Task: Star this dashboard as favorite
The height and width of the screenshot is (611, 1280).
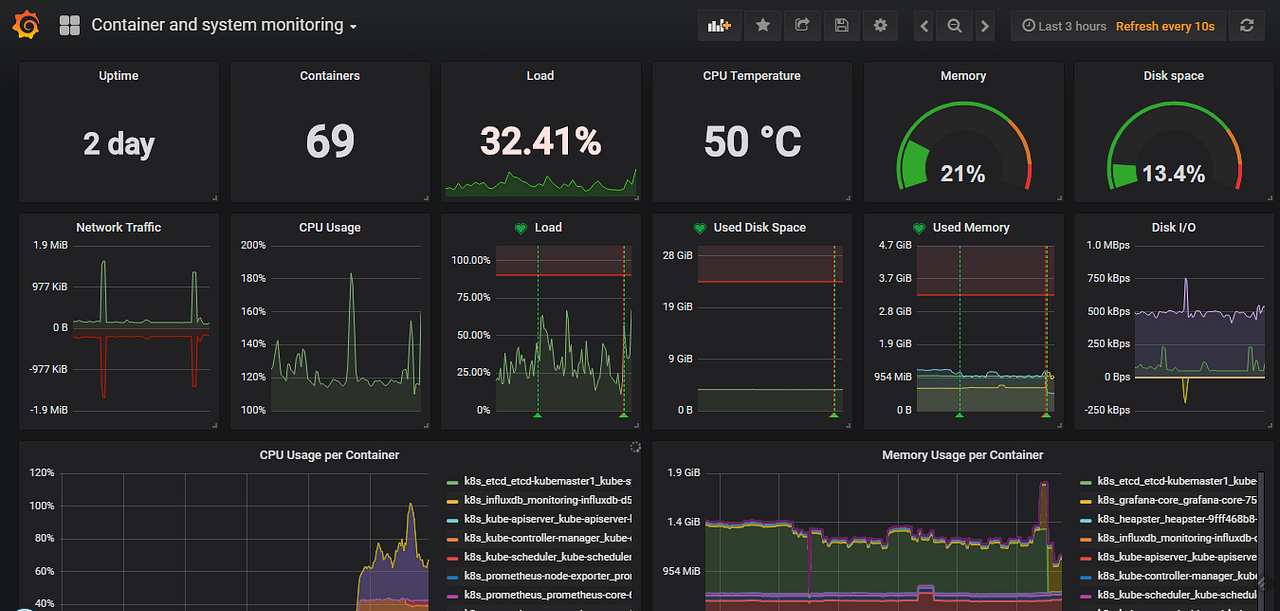Action: click(x=763, y=26)
